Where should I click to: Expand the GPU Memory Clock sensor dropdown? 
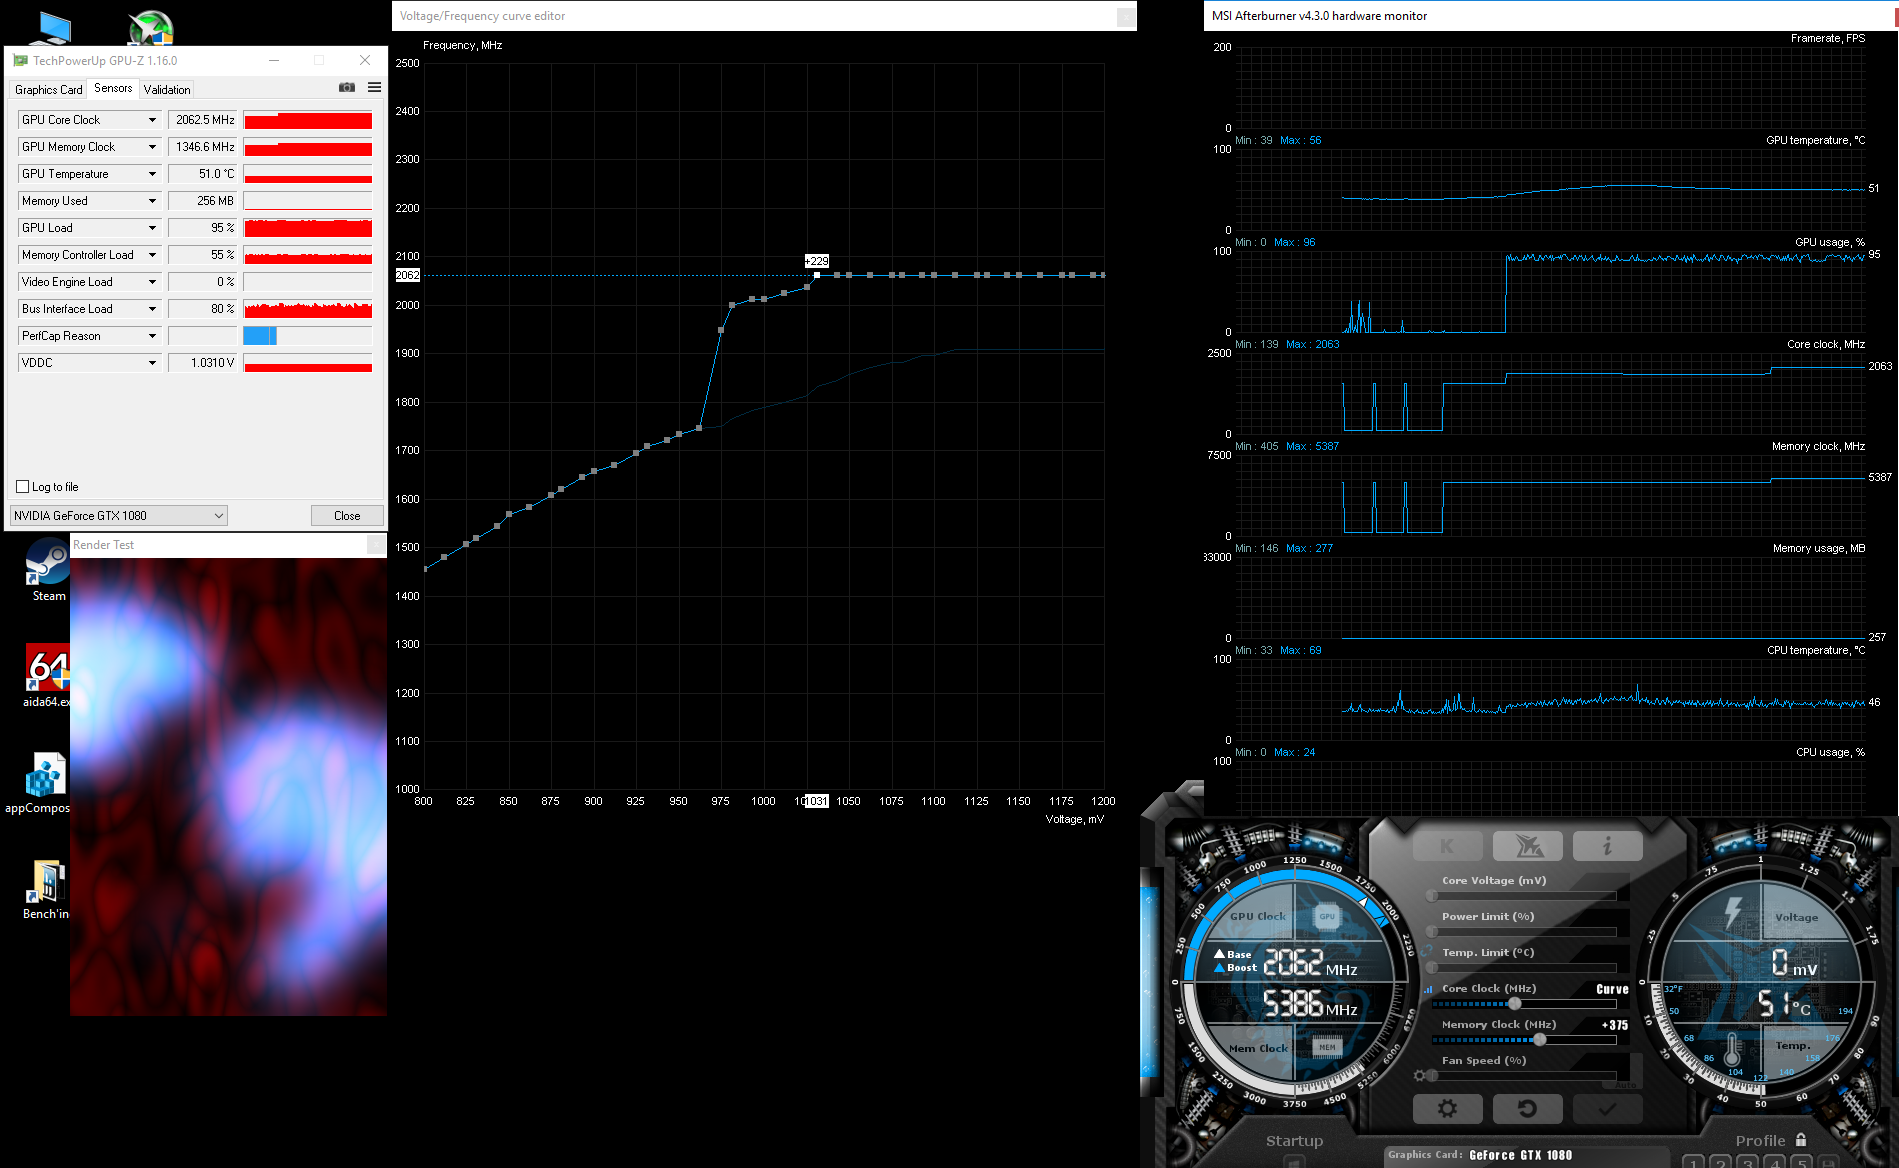tap(152, 147)
